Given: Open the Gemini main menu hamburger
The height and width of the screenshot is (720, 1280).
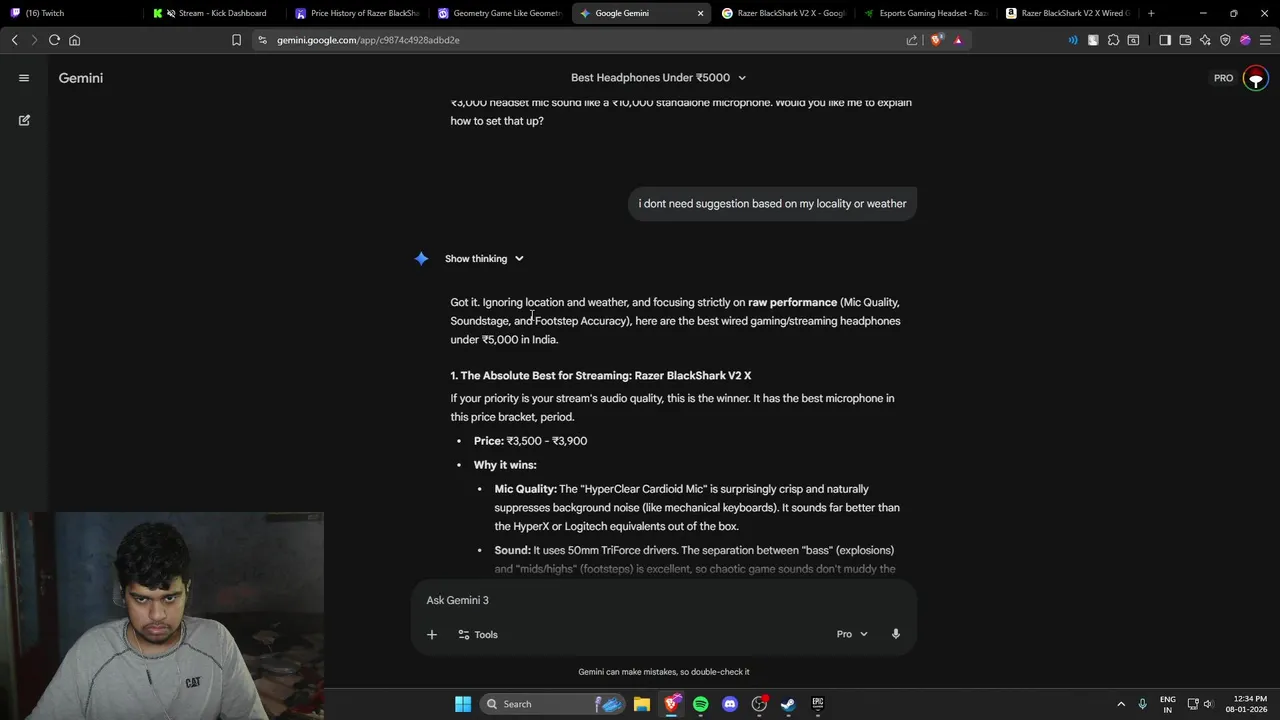Looking at the screenshot, I should click(24, 78).
